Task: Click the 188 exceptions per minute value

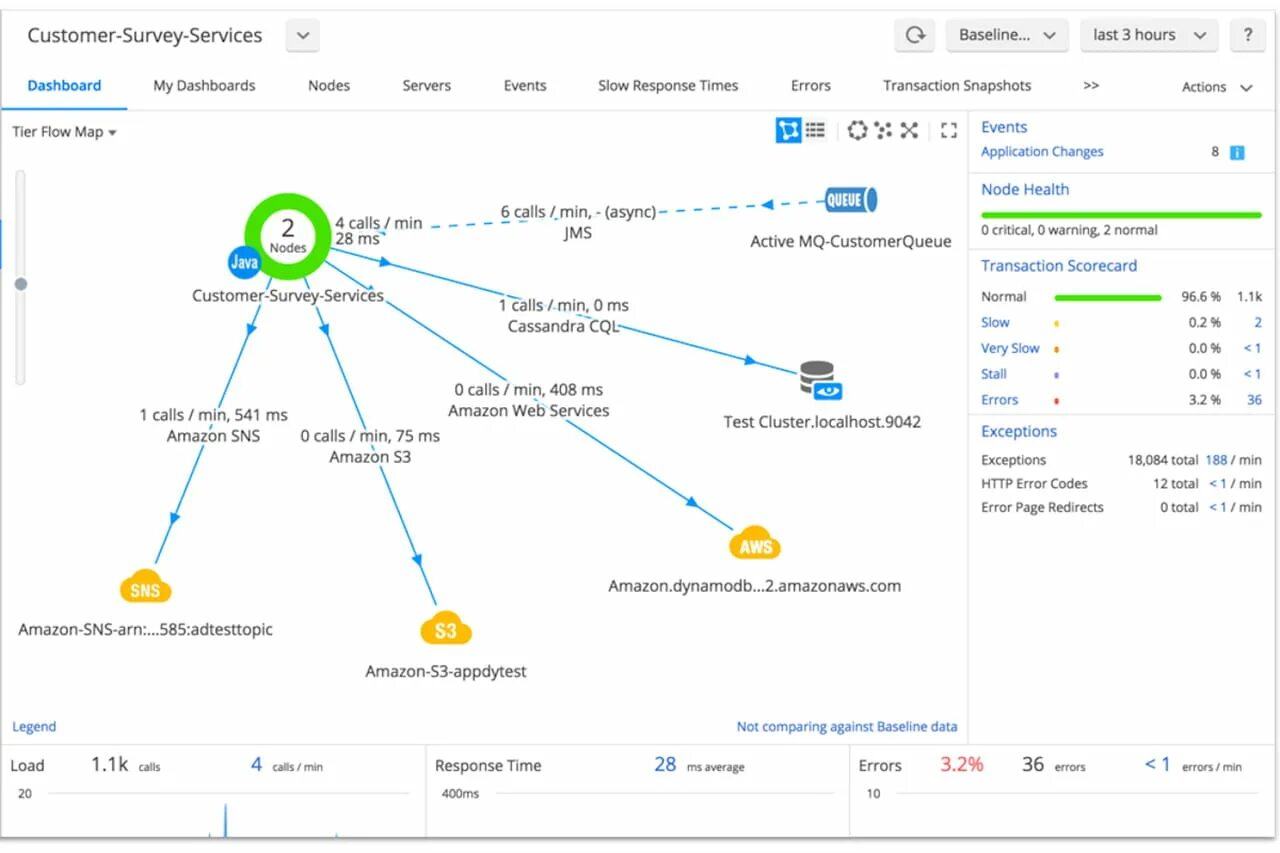Action: (1216, 460)
